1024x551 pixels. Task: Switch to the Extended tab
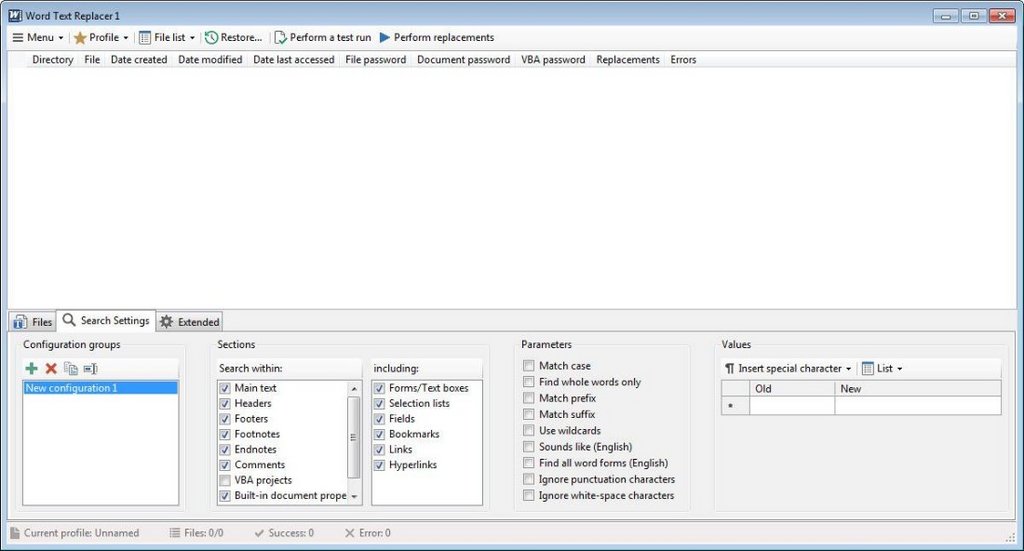pyautogui.click(x=189, y=322)
